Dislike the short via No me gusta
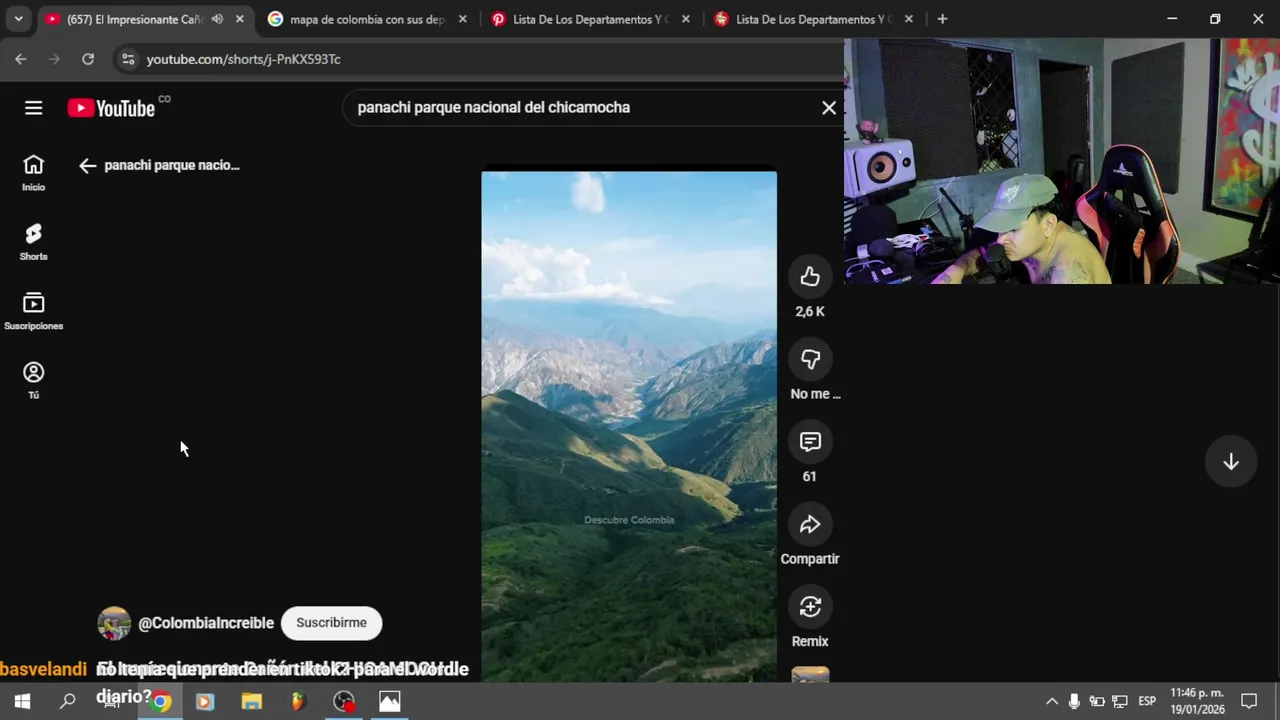 point(810,359)
